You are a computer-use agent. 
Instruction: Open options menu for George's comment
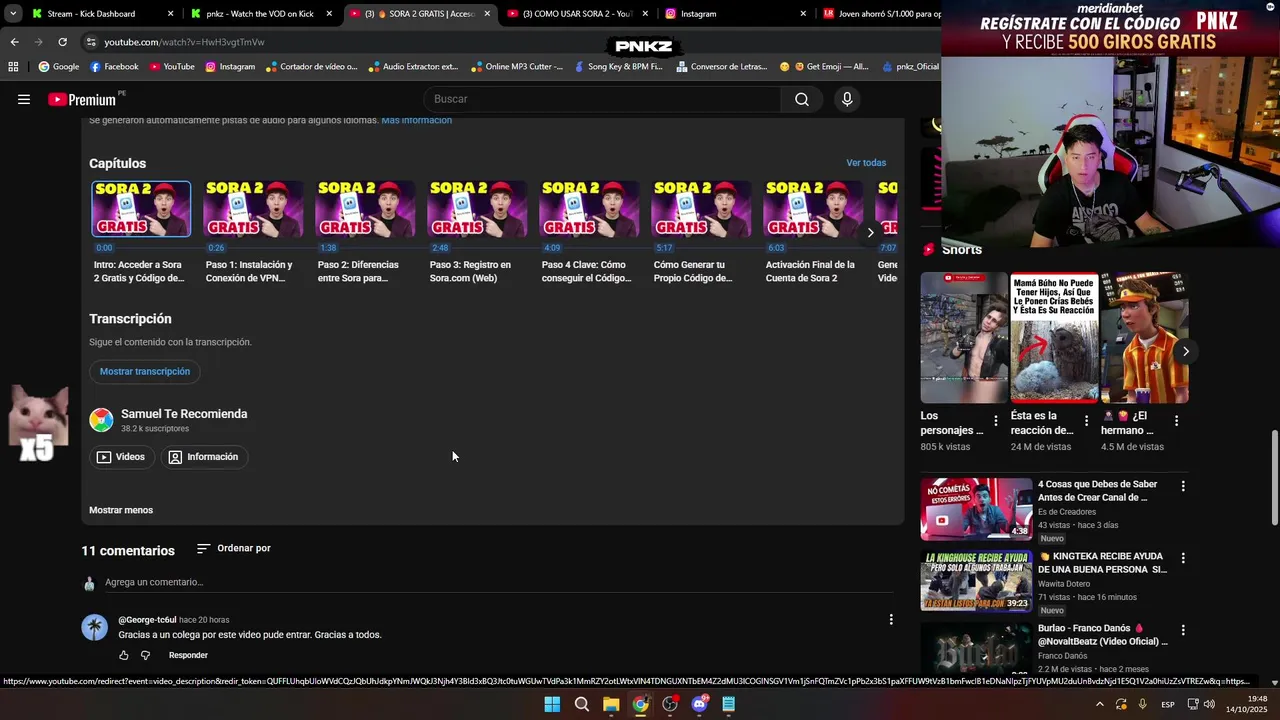click(x=891, y=620)
